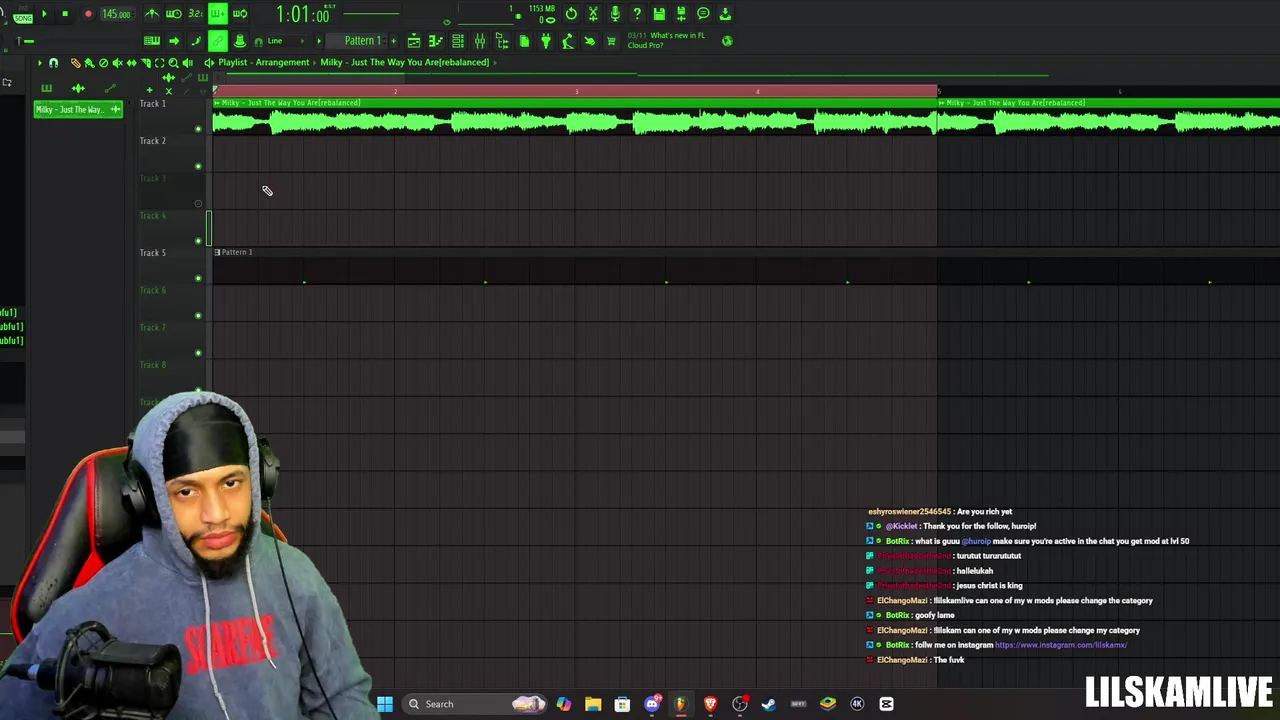Click the microphone one-click recording icon

coord(615,14)
